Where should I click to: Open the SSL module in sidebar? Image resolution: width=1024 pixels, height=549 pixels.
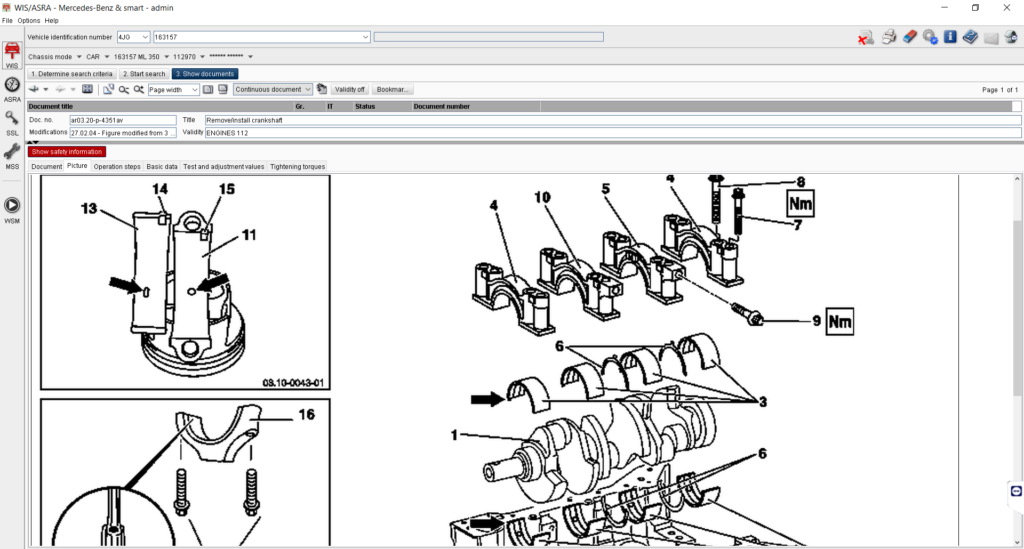click(12, 123)
